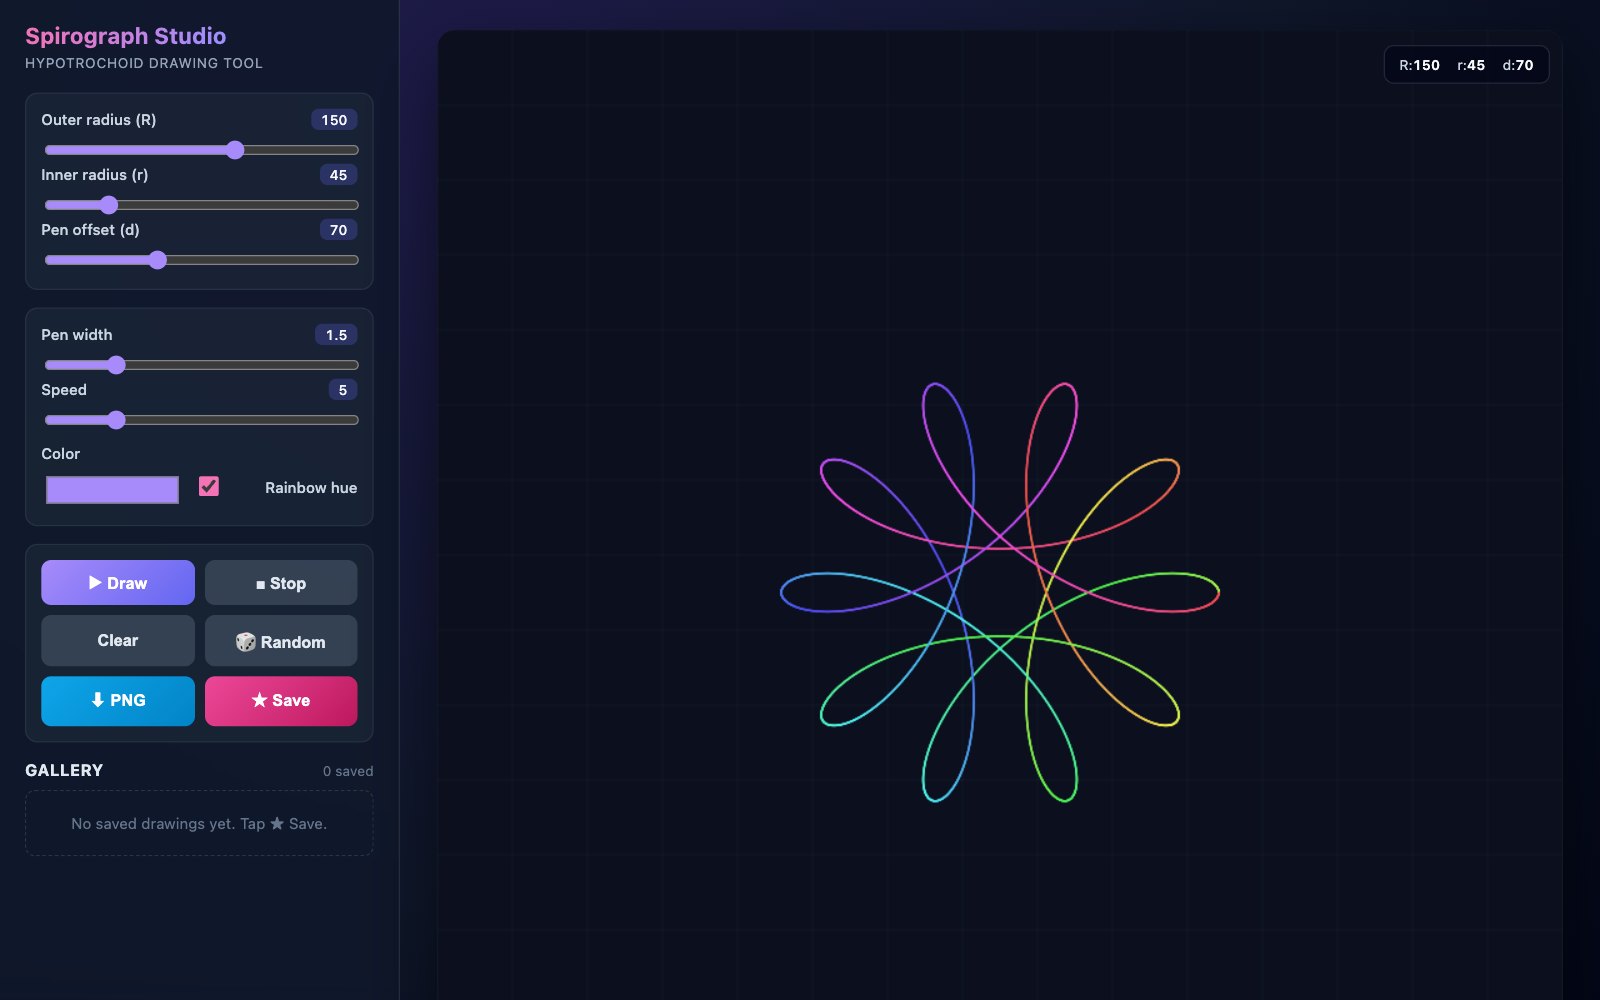Click the r:45 readout on canvas

tap(1471, 65)
